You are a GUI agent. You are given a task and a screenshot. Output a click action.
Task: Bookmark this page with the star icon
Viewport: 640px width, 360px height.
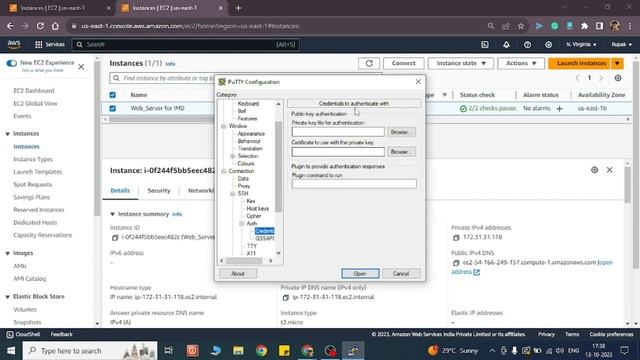(x=521, y=26)
